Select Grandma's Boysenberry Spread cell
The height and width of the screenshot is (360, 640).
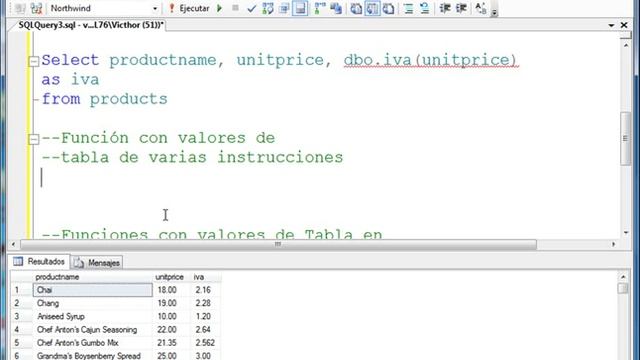click(93, 356)
